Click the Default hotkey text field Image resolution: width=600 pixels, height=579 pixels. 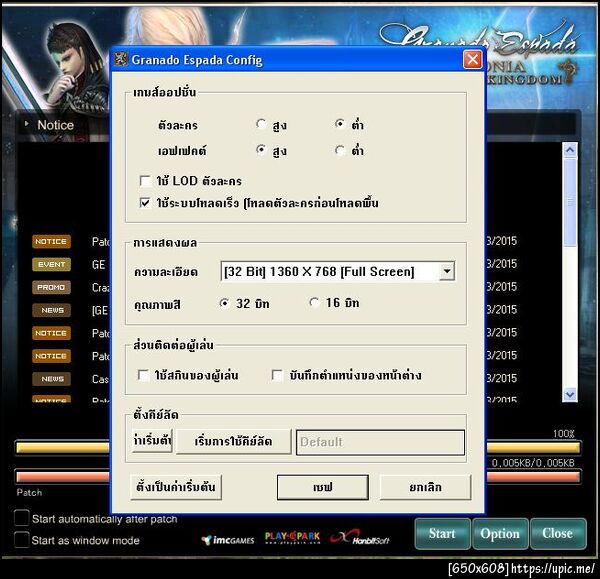(x=380, y=442)
